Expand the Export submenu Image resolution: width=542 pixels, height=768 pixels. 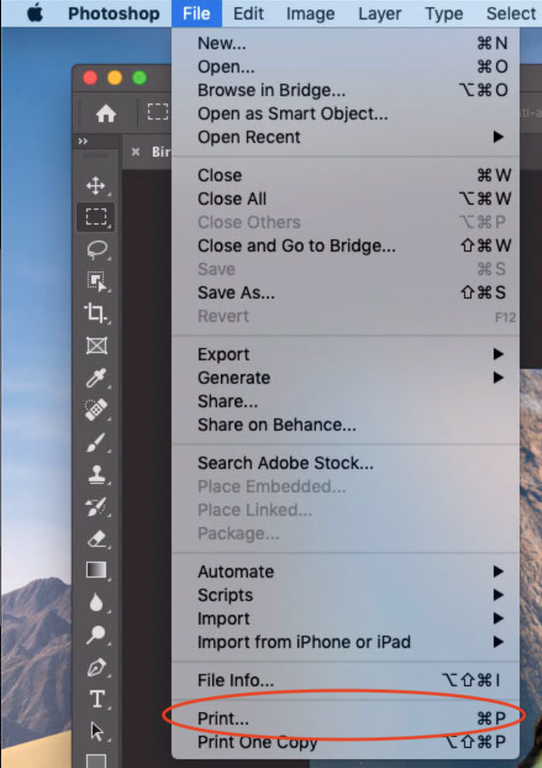pyautogui.click(x=345, y=354)
